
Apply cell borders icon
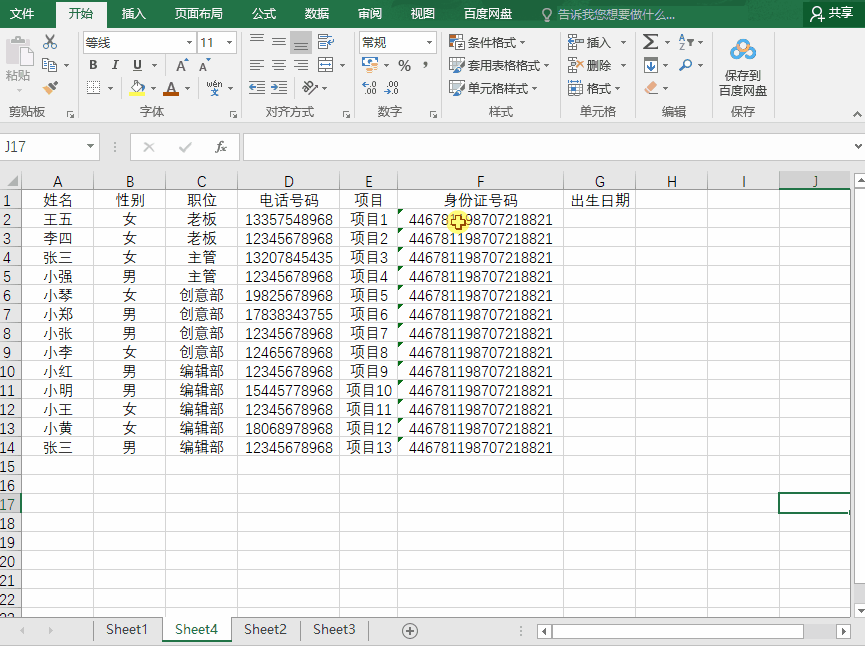[x=94, y=88]
